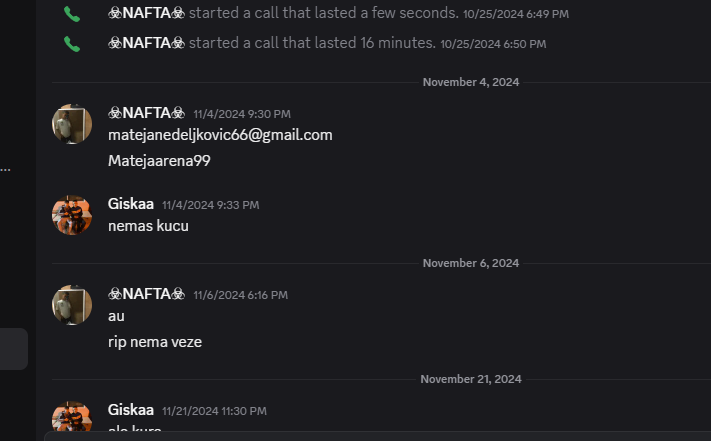711x441 pixels.
Task: Open NAFTA's avatar on 11/4/2024 message
Action: [x=72, y=124]
